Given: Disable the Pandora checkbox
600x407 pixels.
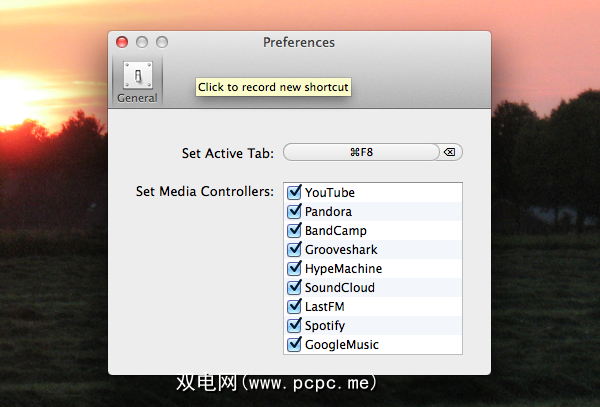Looking at the screenshot, I should point(294,211).
